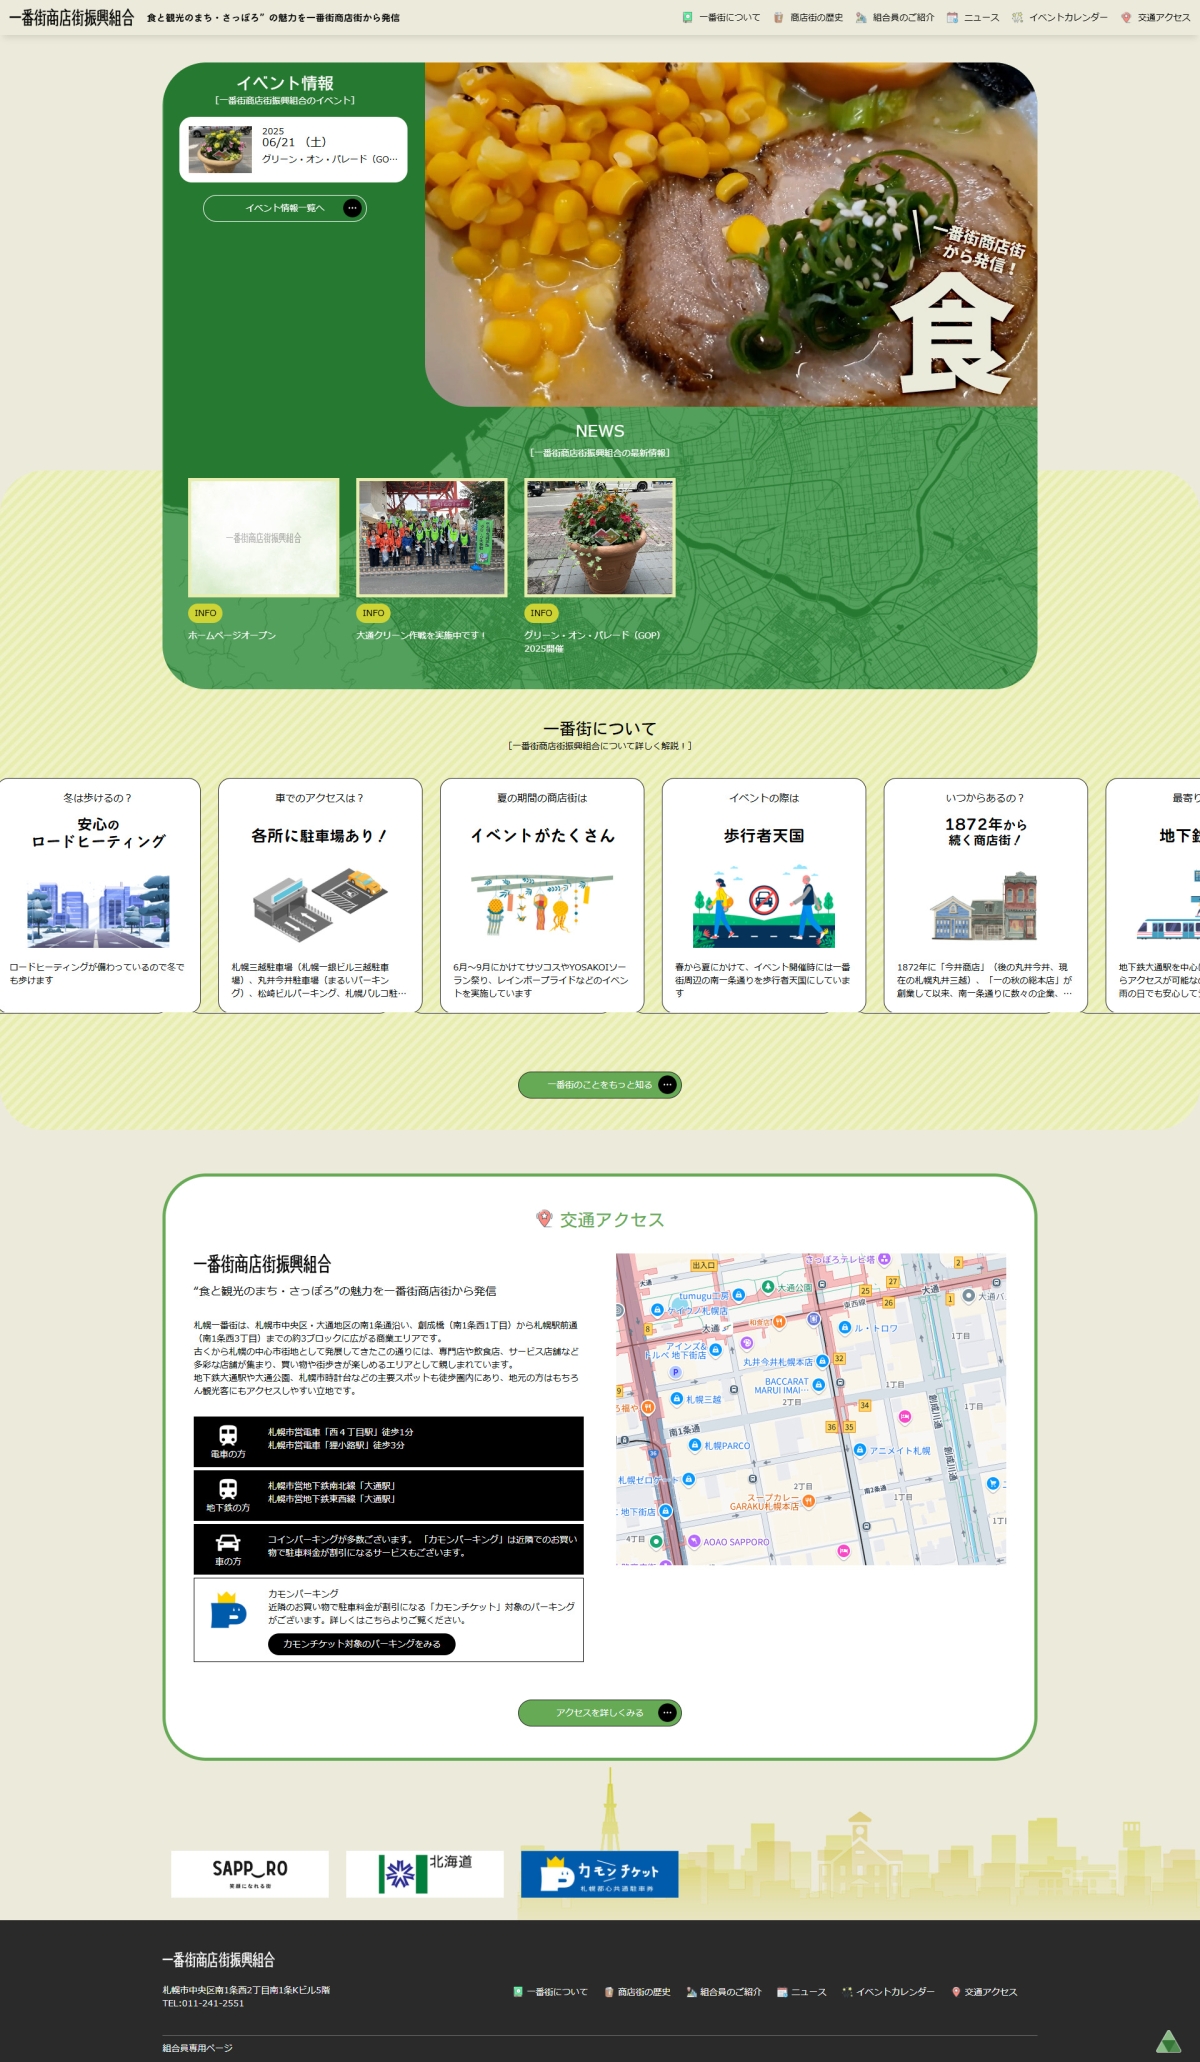
Task: Click the 北海道 logo banner
Action: 425,1873
